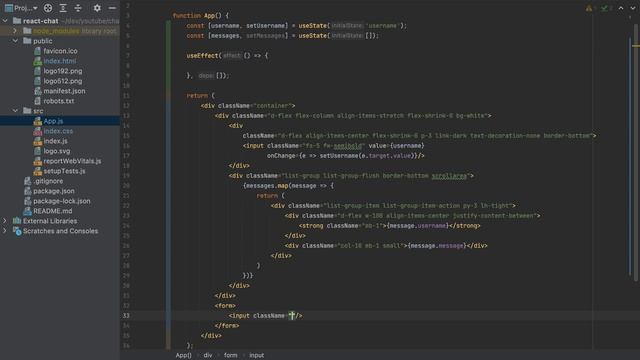Click the Scratches and Consoles icon
Viewport: 640px width, 360px height.
17,231
